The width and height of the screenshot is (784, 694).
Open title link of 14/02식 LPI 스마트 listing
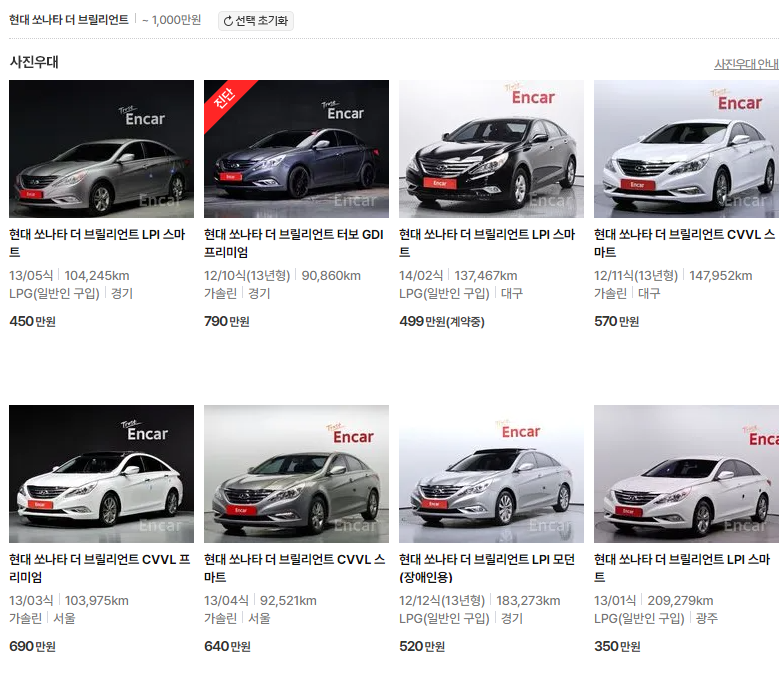488,243
